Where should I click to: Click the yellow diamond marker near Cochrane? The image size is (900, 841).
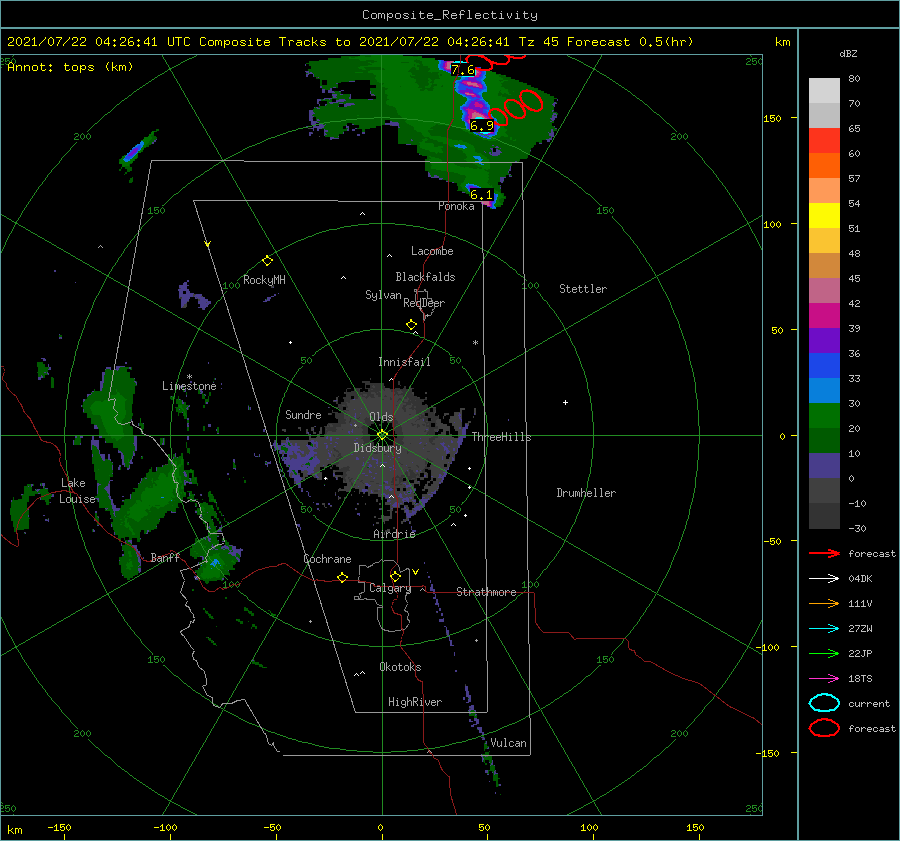click(342, 577)
